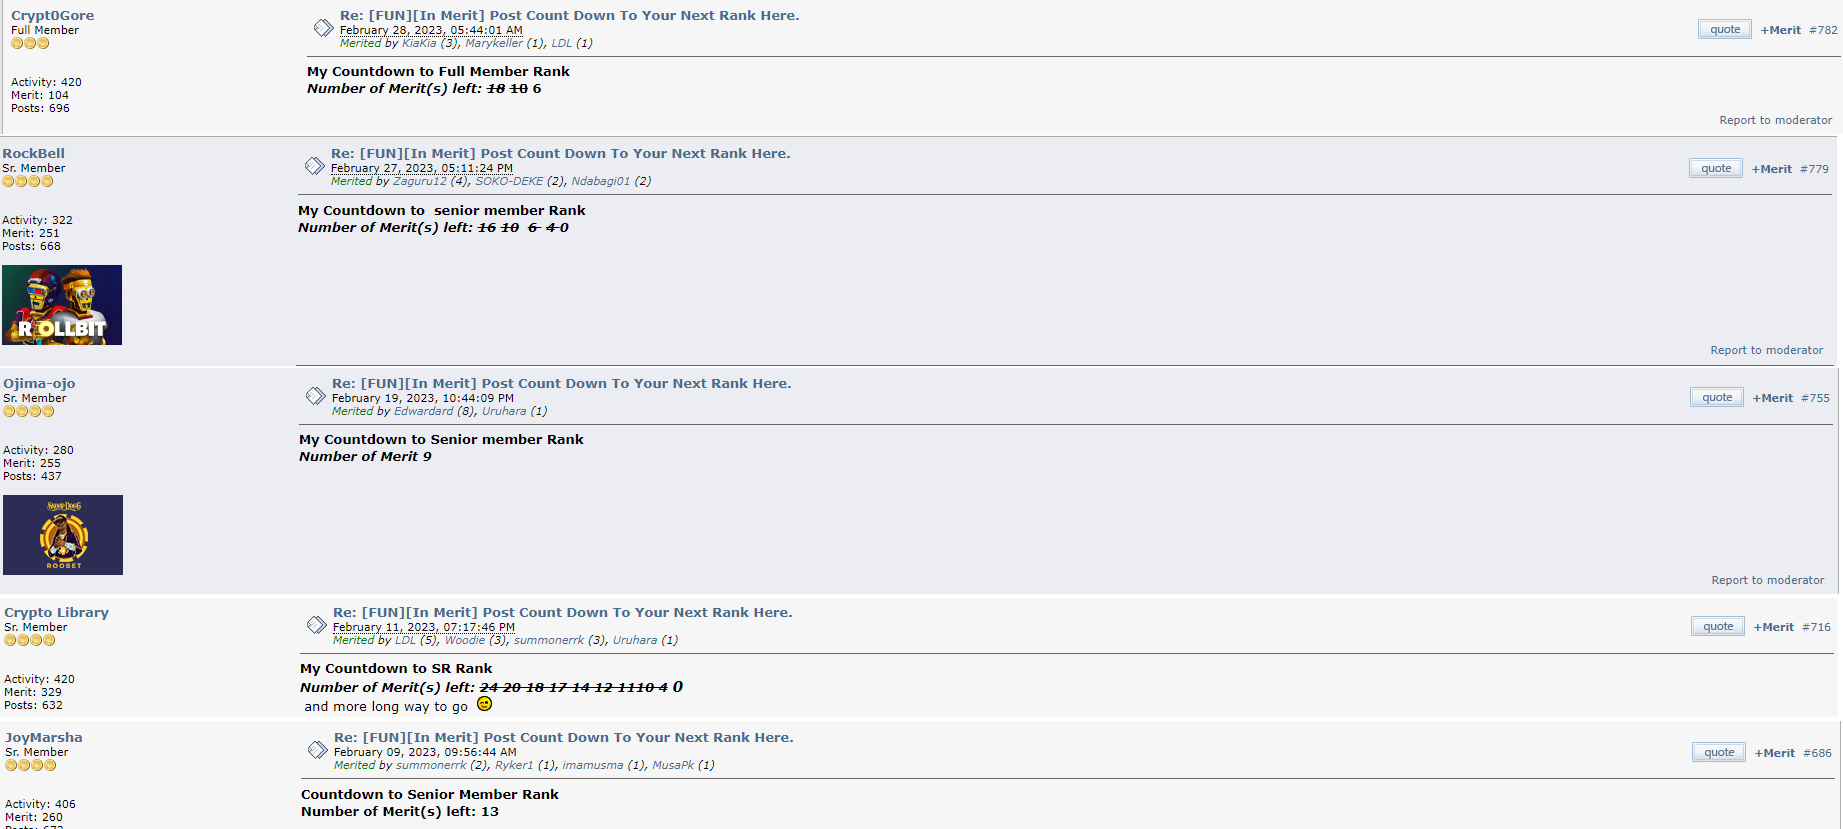
Task: Report Crypt0Gore's post to moderator
Action: pos(1775,120)
